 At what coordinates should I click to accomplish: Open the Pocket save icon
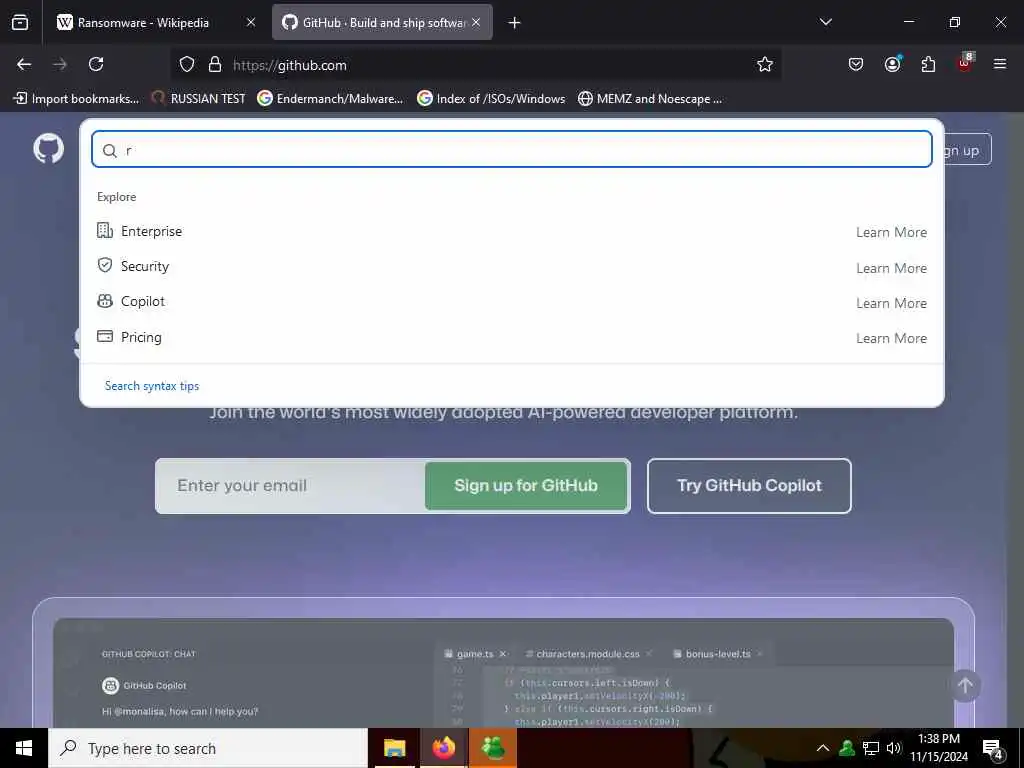(x=856, y=64)
